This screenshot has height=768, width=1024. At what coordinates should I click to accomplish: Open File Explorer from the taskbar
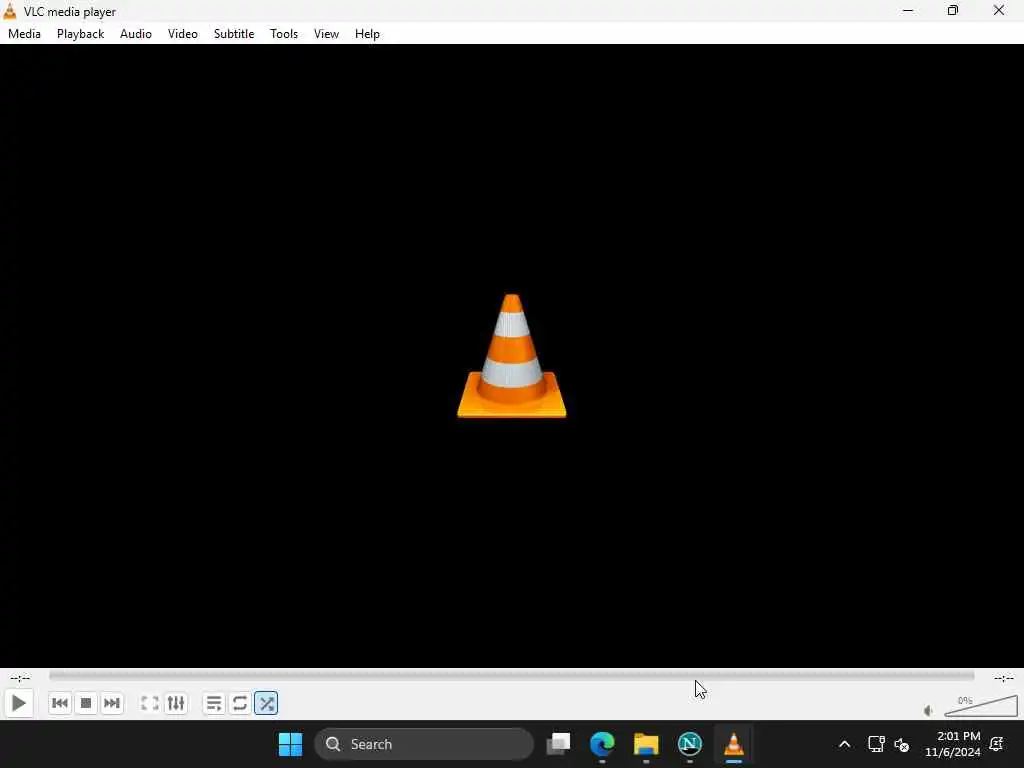click(646, 744)
